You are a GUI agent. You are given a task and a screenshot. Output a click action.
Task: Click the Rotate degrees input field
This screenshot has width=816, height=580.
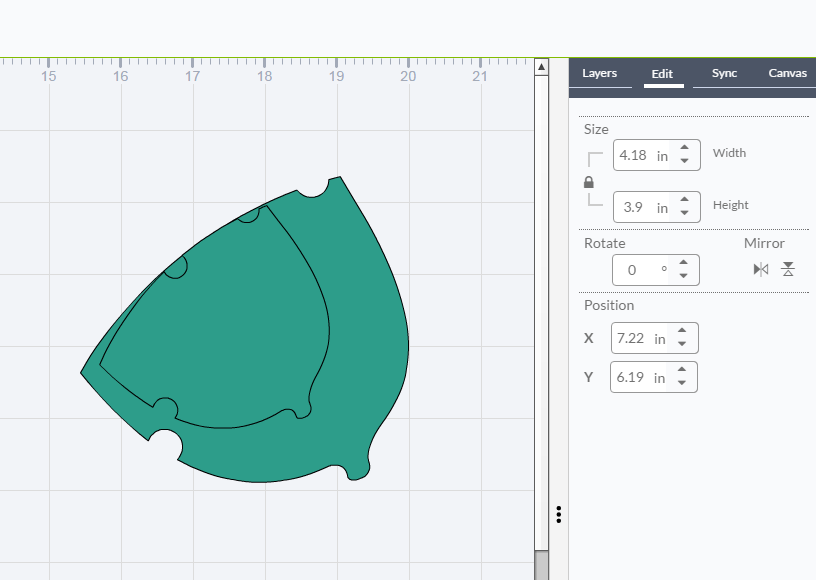(637, 269)
